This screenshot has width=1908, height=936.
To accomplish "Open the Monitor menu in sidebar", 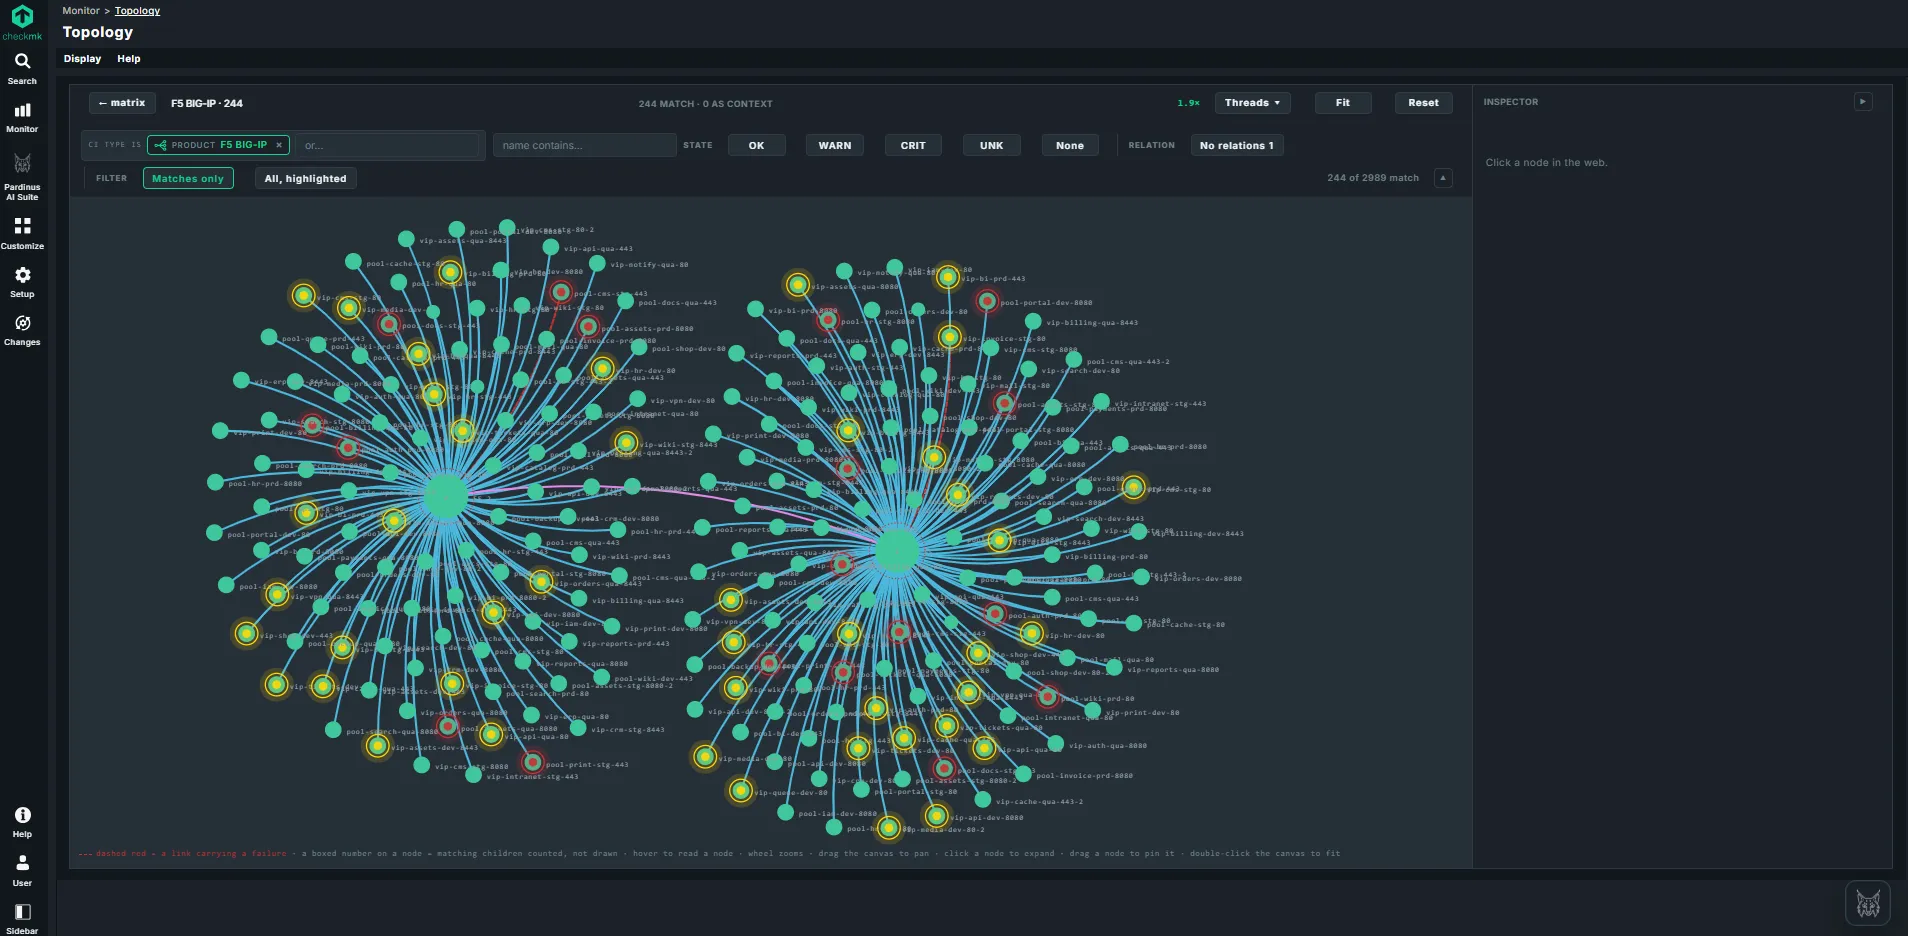I will click(x=22, y=117).
